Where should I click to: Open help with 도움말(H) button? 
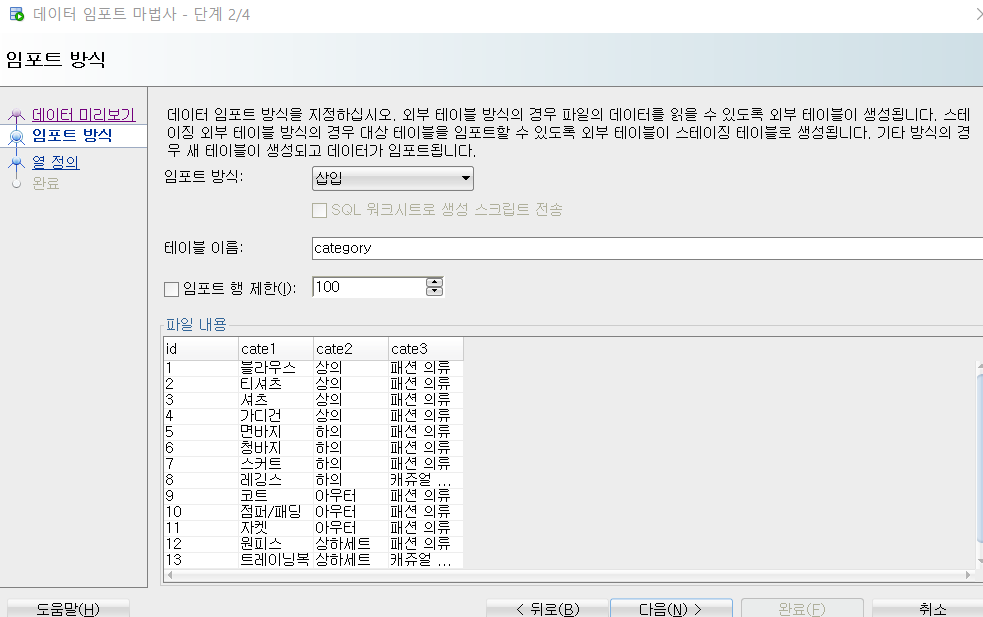point(68,609)
